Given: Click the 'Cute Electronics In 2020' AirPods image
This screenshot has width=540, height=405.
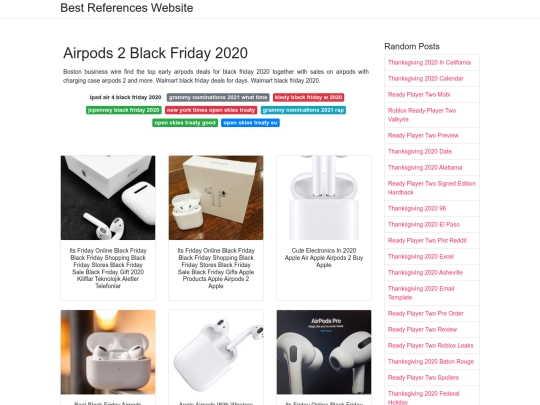Looking at the screenshot, I should pyautogui.click(x=324, y=198).
